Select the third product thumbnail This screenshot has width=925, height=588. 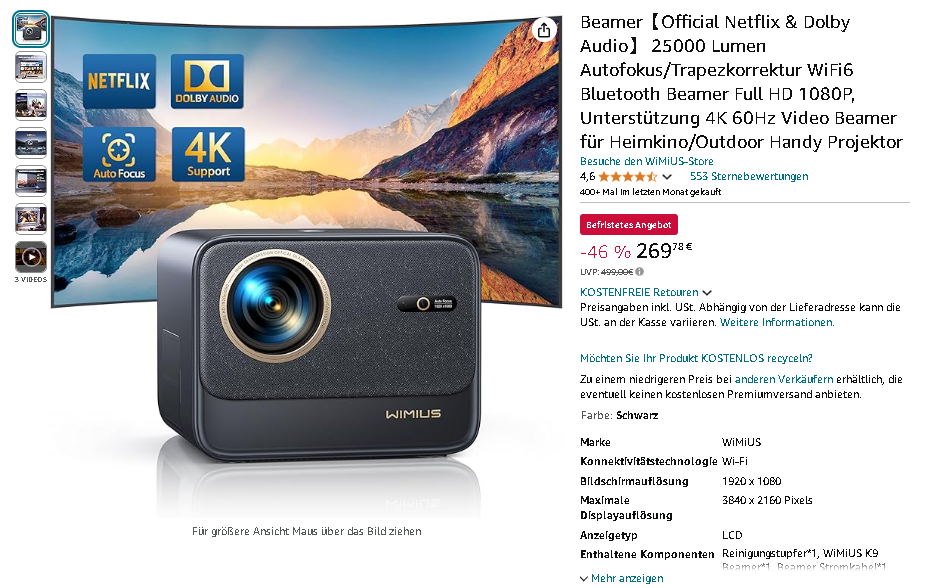(31, 105)
